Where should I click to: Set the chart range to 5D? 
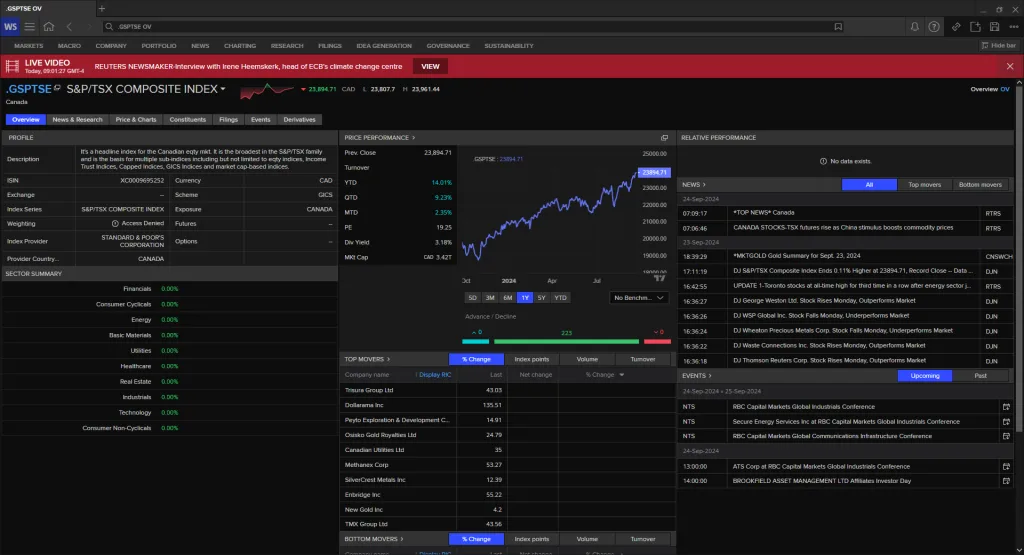(472, 298)
